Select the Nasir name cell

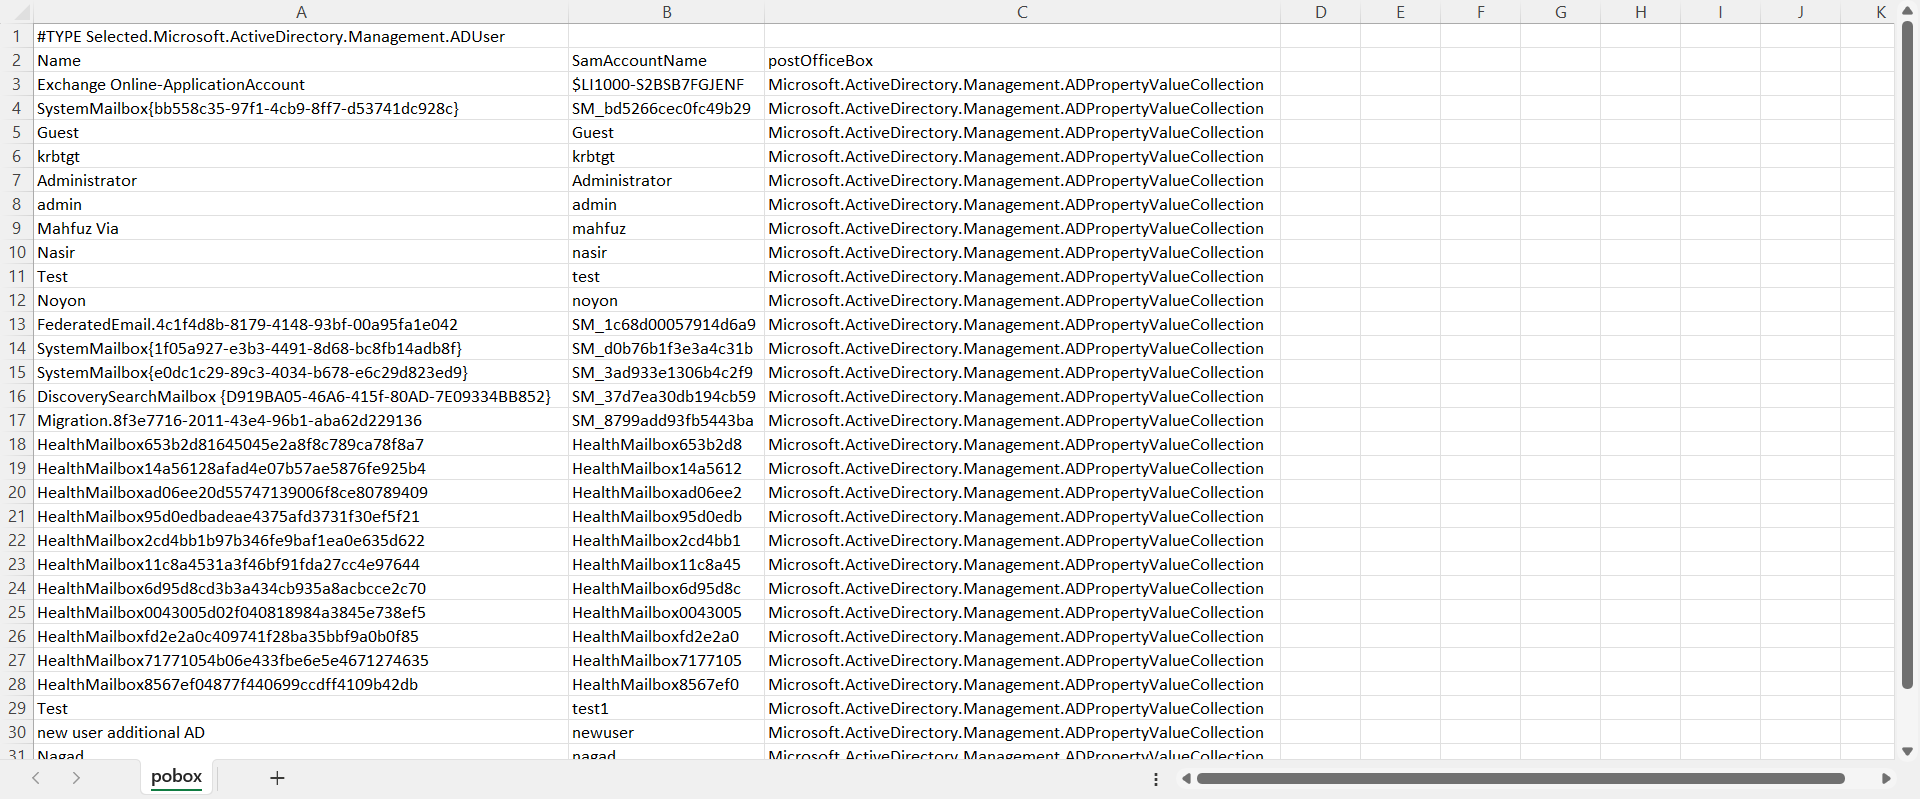pos(301,252)
